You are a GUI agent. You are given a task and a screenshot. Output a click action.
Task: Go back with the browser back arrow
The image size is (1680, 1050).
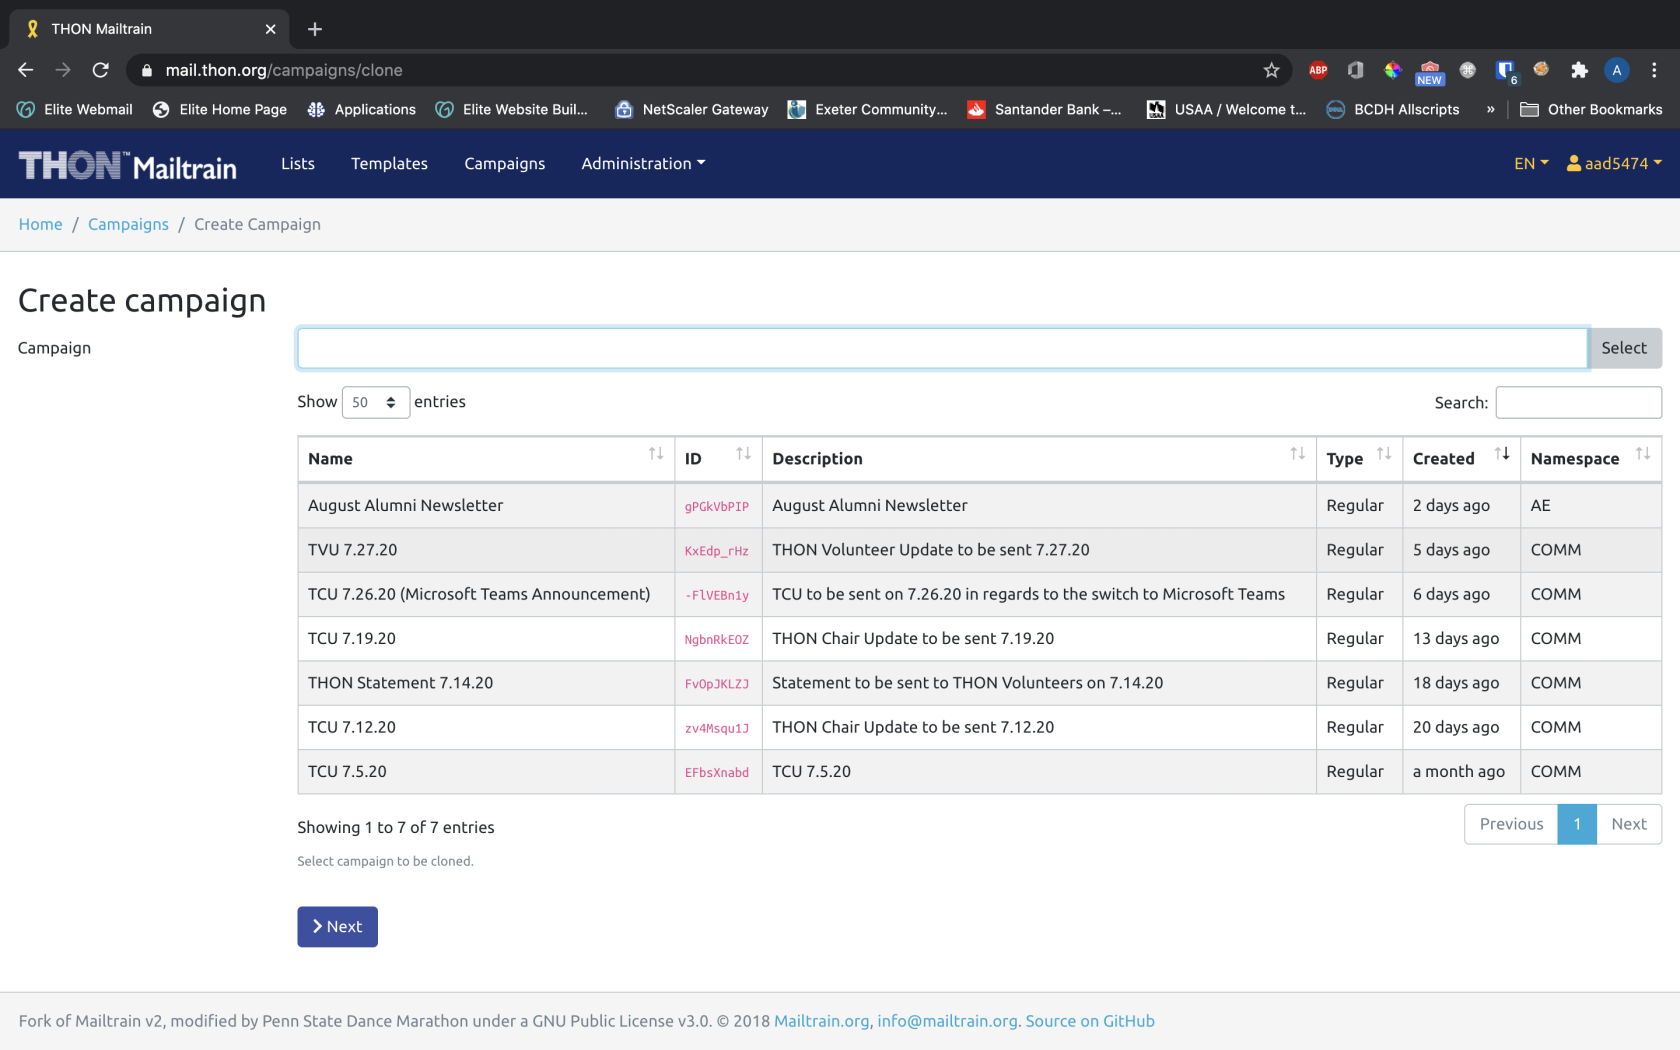[x=26, y=70]
